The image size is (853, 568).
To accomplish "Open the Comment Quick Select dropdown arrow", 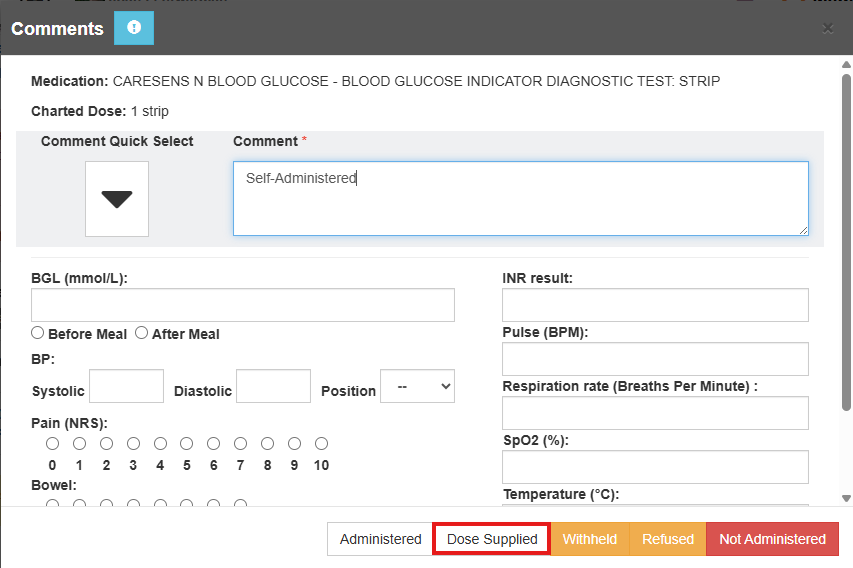I will (117, 199).
